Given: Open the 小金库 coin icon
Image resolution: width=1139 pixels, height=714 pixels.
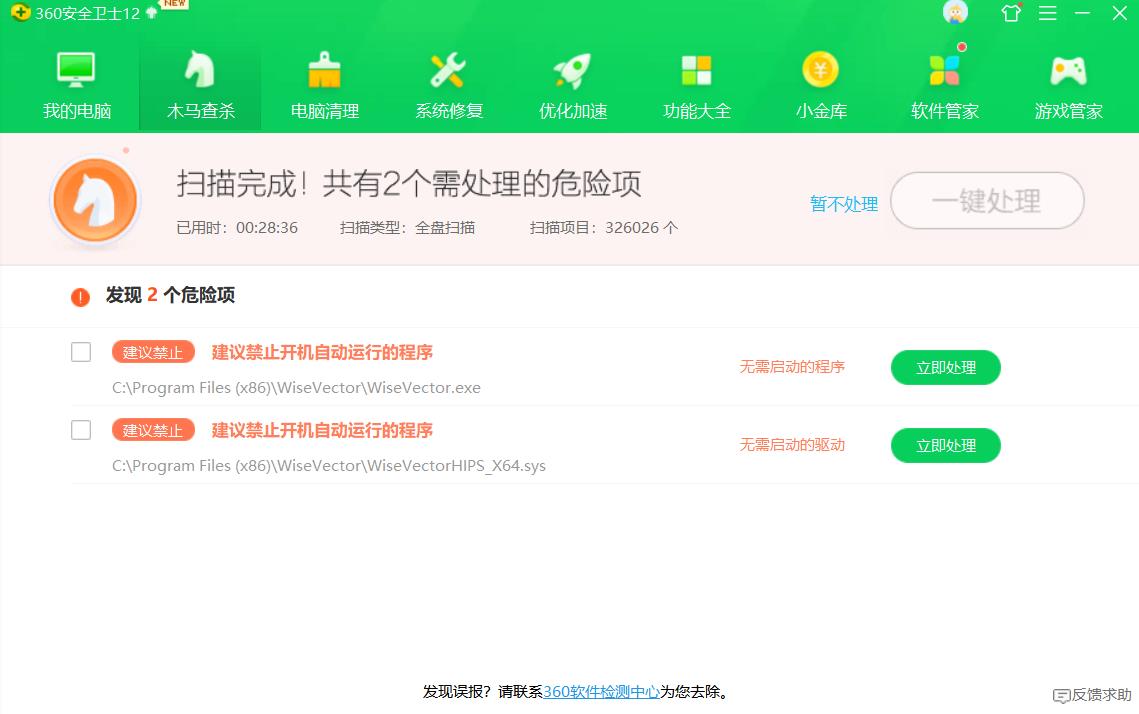Looking at the screenshot, I should tap(820, 70).
